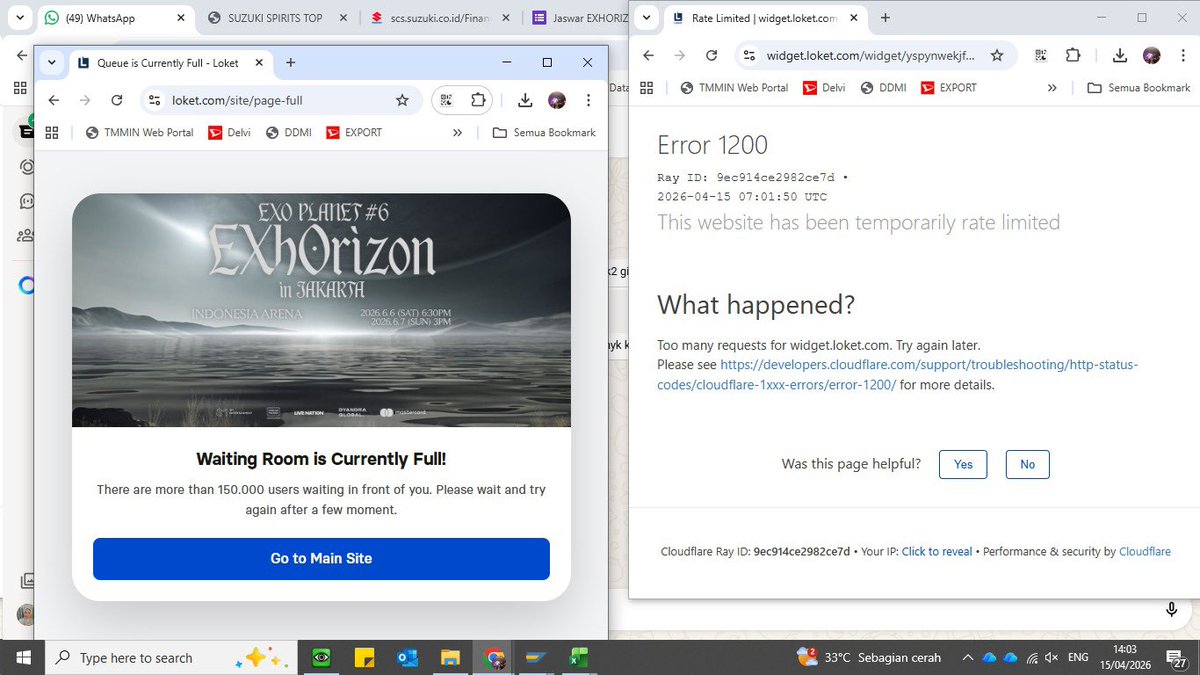1200x675 pixels.
Task: Open profile avatar in the Queue is Full window
Action: (557, 100)
